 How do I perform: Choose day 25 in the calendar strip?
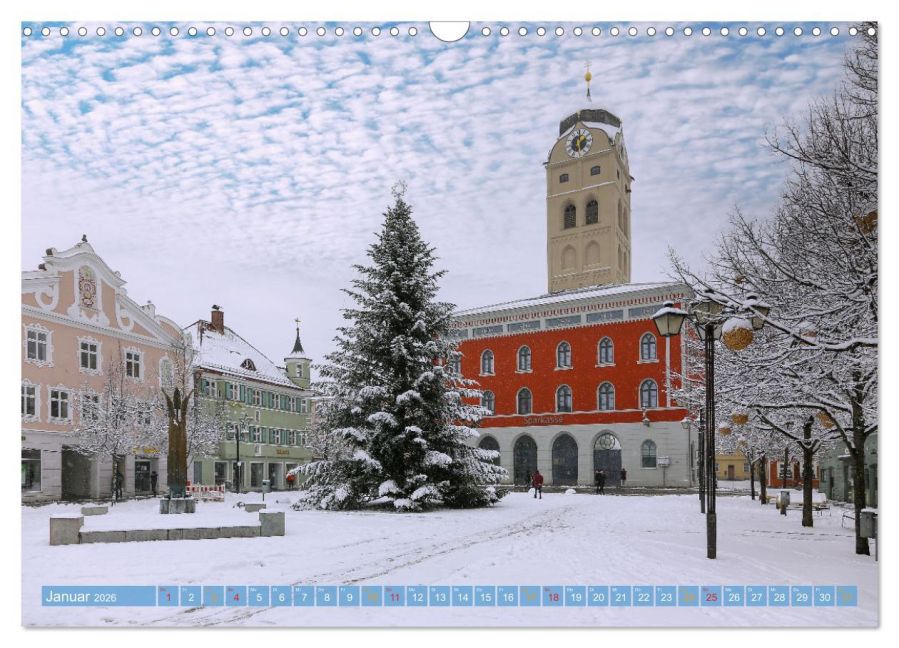click(x=711, y=597)
